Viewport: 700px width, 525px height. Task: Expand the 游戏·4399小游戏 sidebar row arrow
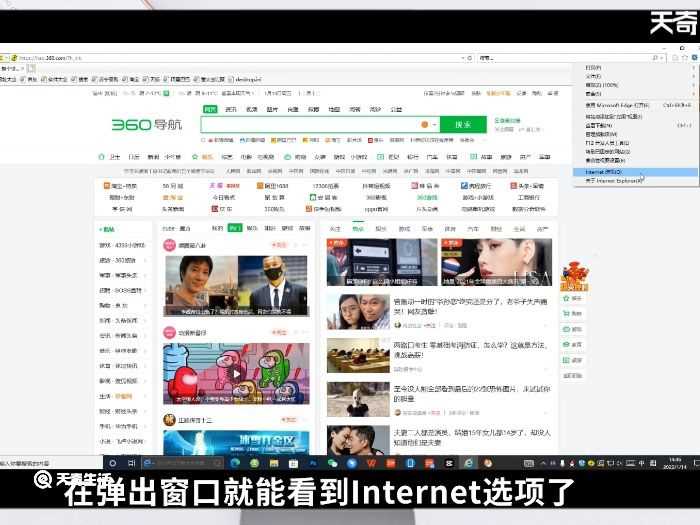click(x=146, y=245)
